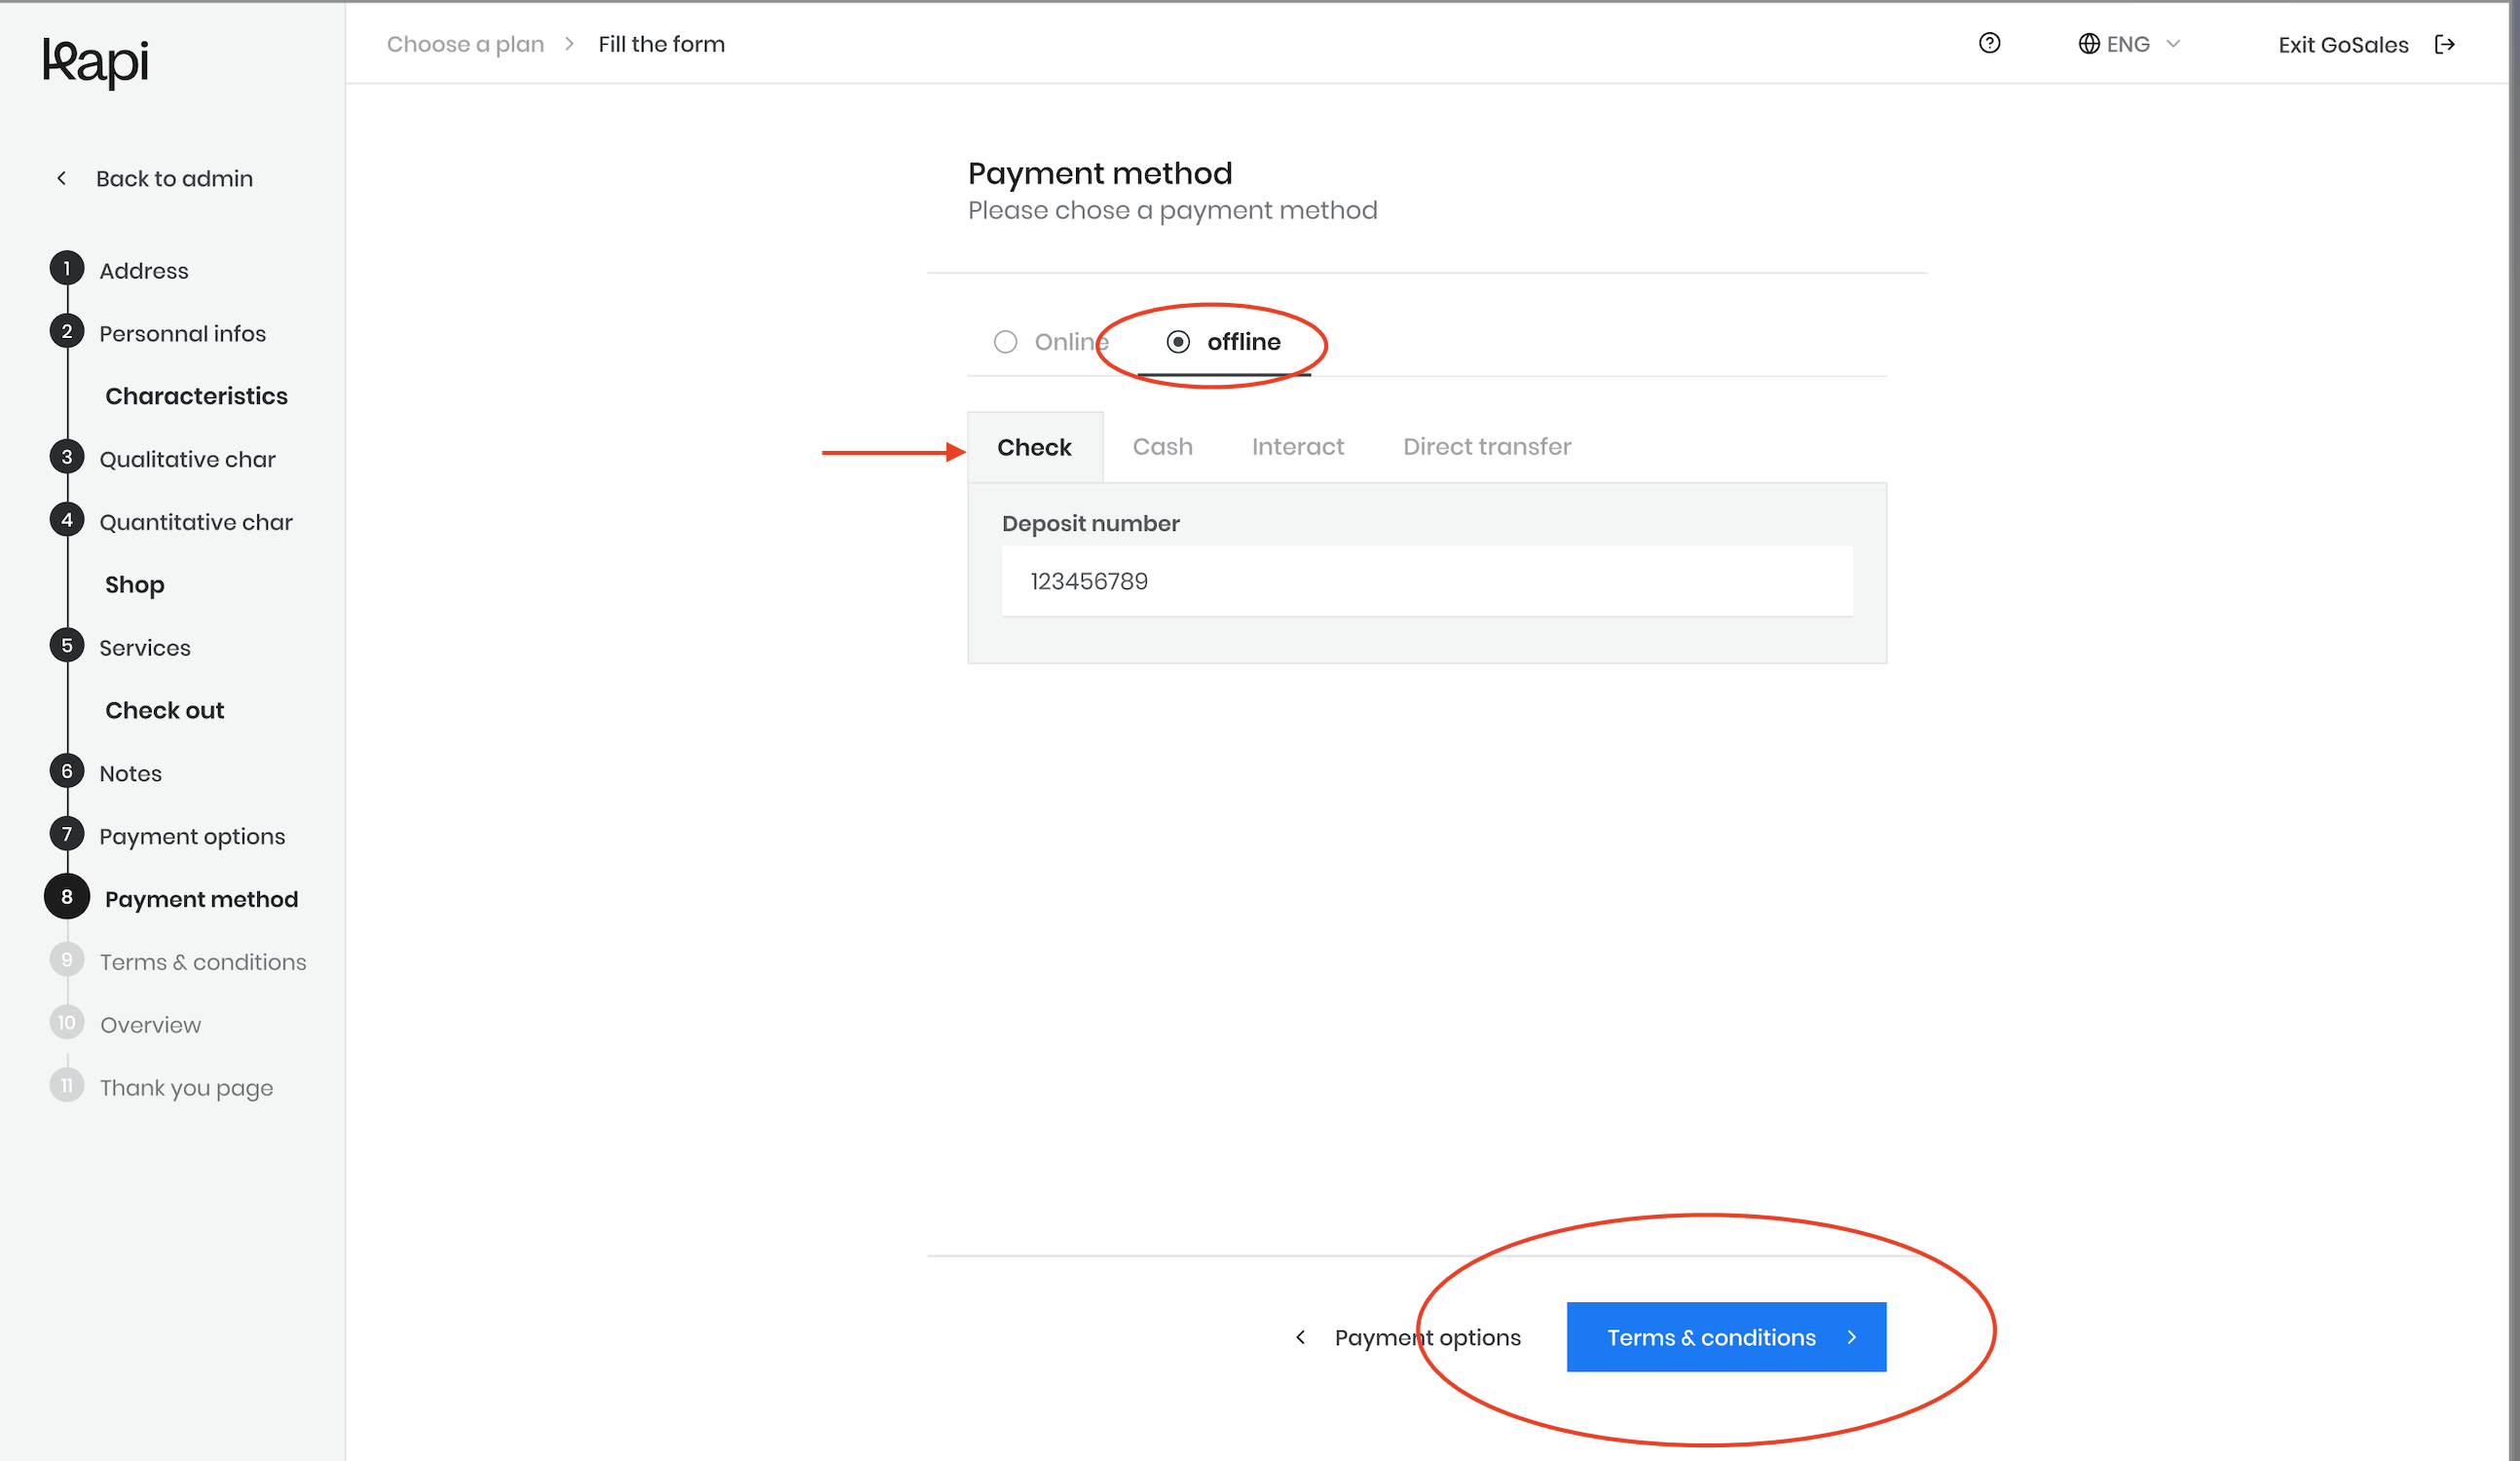
Task: Click step 5 Services circle icon
Action: (x=67, y=646)
